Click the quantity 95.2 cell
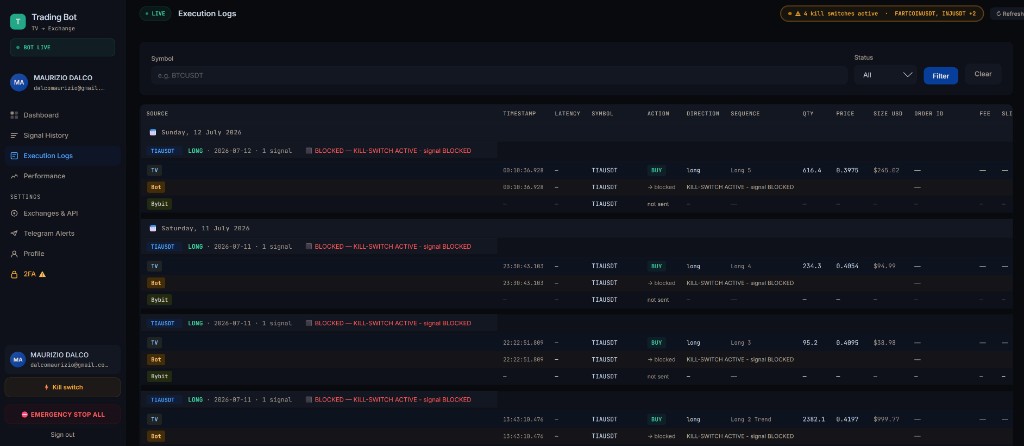Image resolution: width=1024 pixels, height=446 pixels. click(x=810, y=342)
